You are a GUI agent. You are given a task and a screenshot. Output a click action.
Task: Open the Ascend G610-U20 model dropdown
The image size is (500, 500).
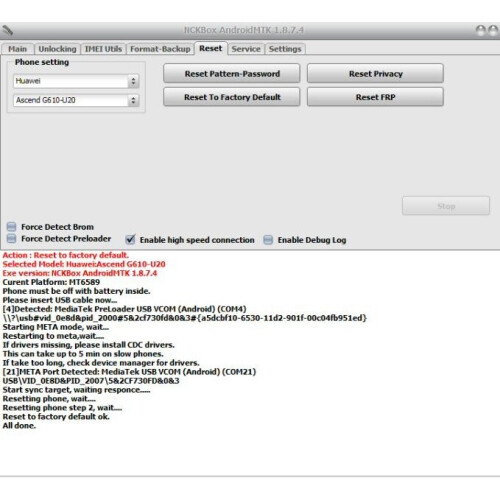[76, 100]
